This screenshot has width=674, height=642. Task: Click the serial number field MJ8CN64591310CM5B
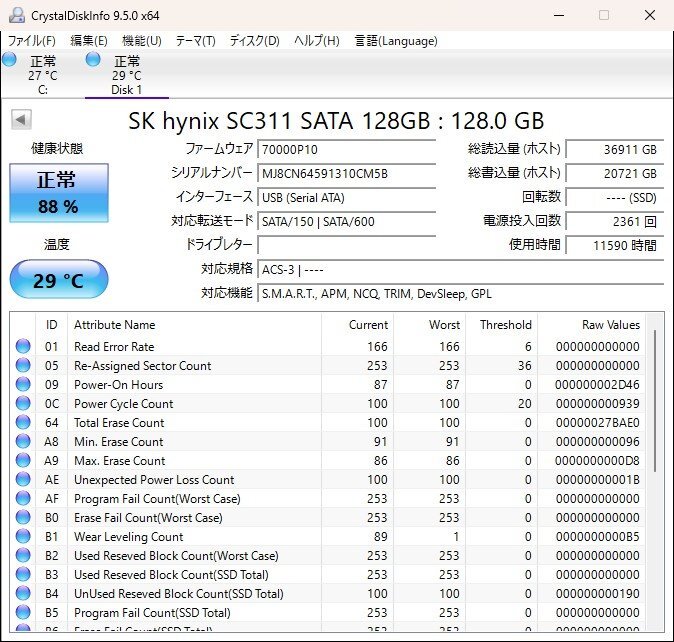pos(346,174)
